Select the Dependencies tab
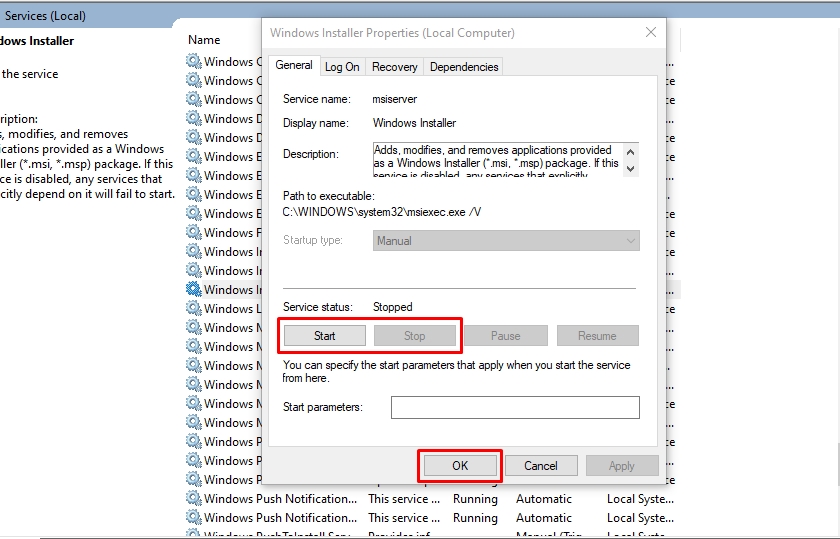Viewport: 840px width, 539px height. (464, 67)
